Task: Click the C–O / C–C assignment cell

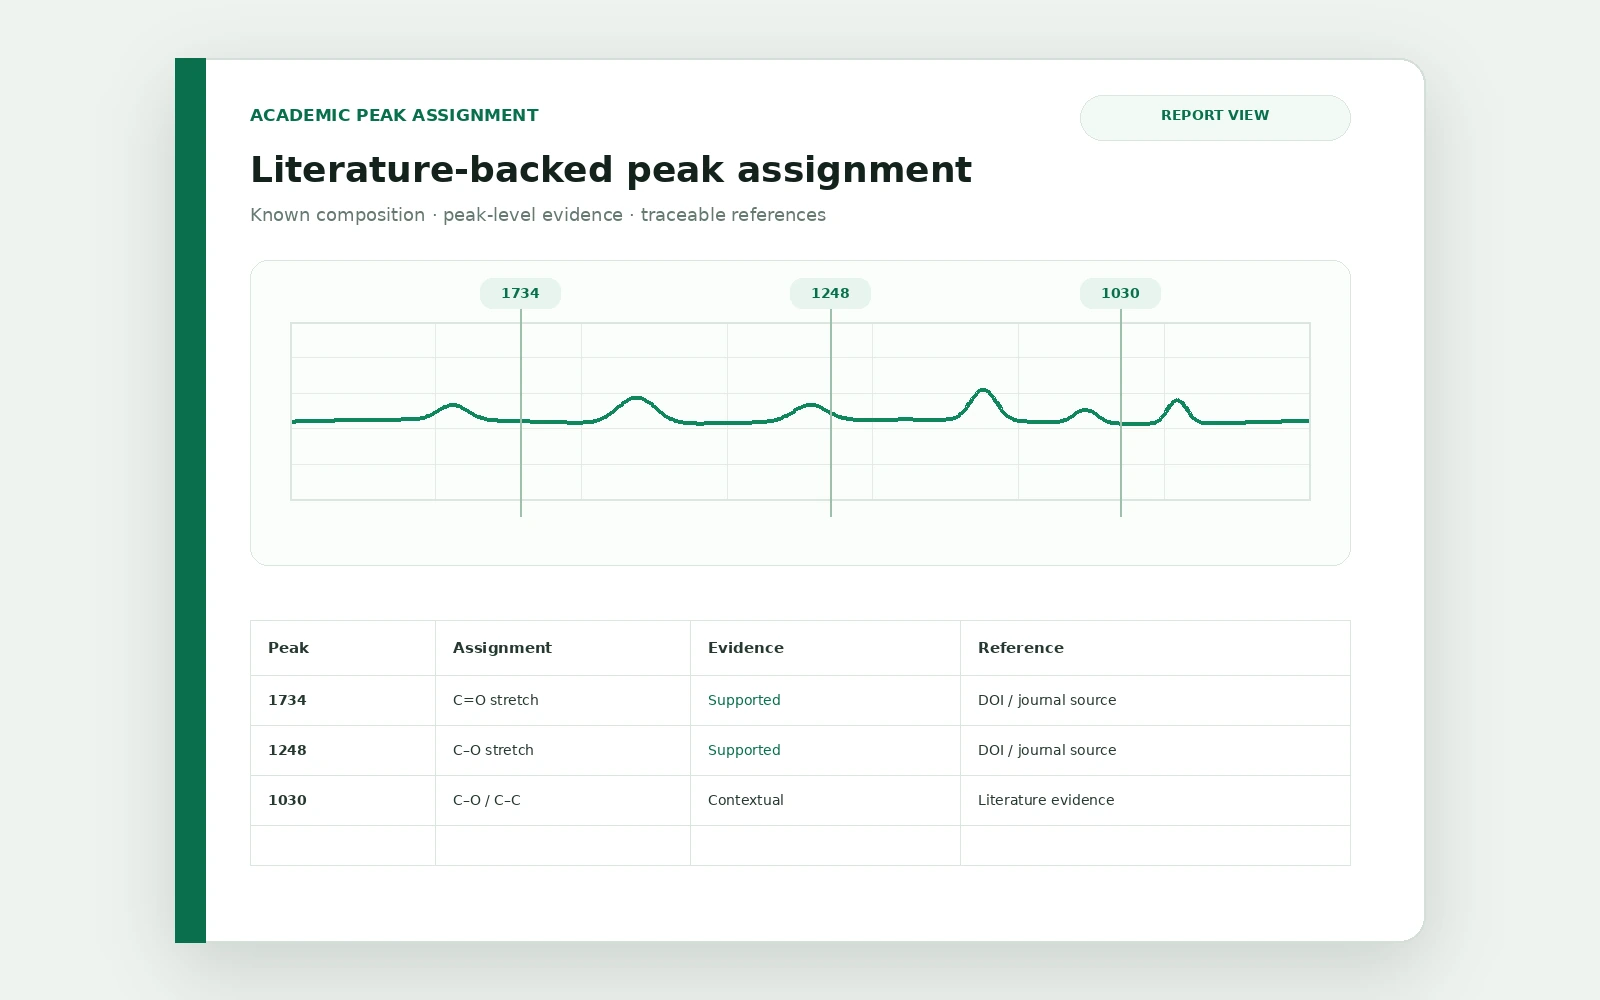Action: pyautogui.click(x=563, y=801)
